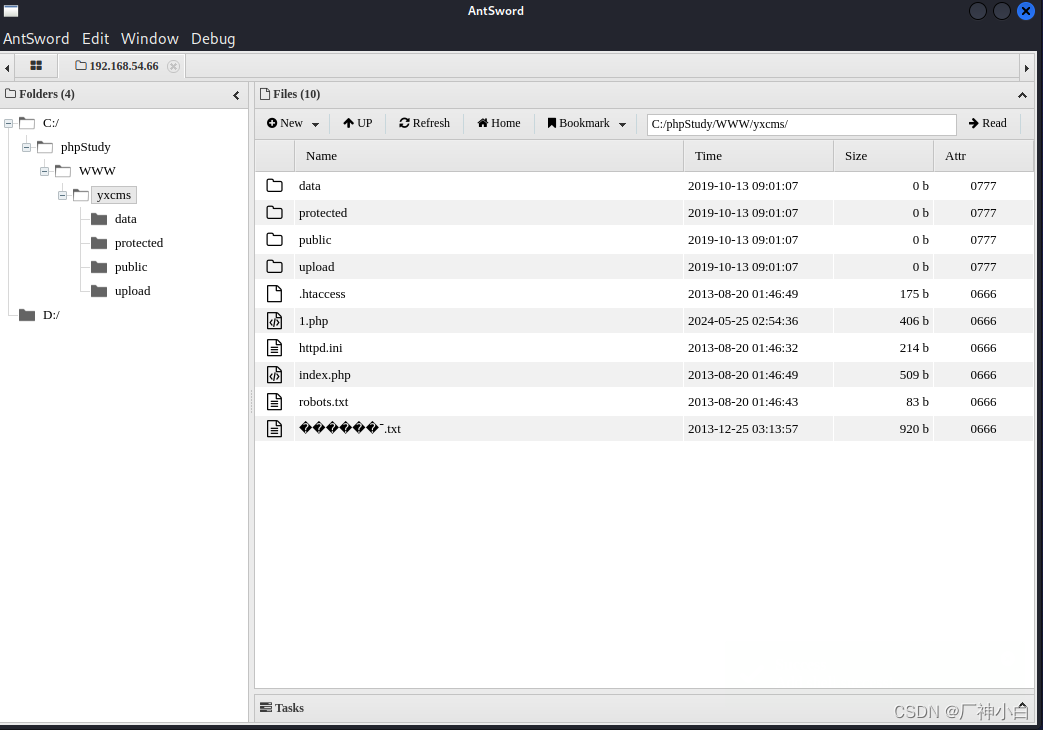
Task: Click timestamp 2024-05-25 02:54:36
Action: click(x=743, y=321)
